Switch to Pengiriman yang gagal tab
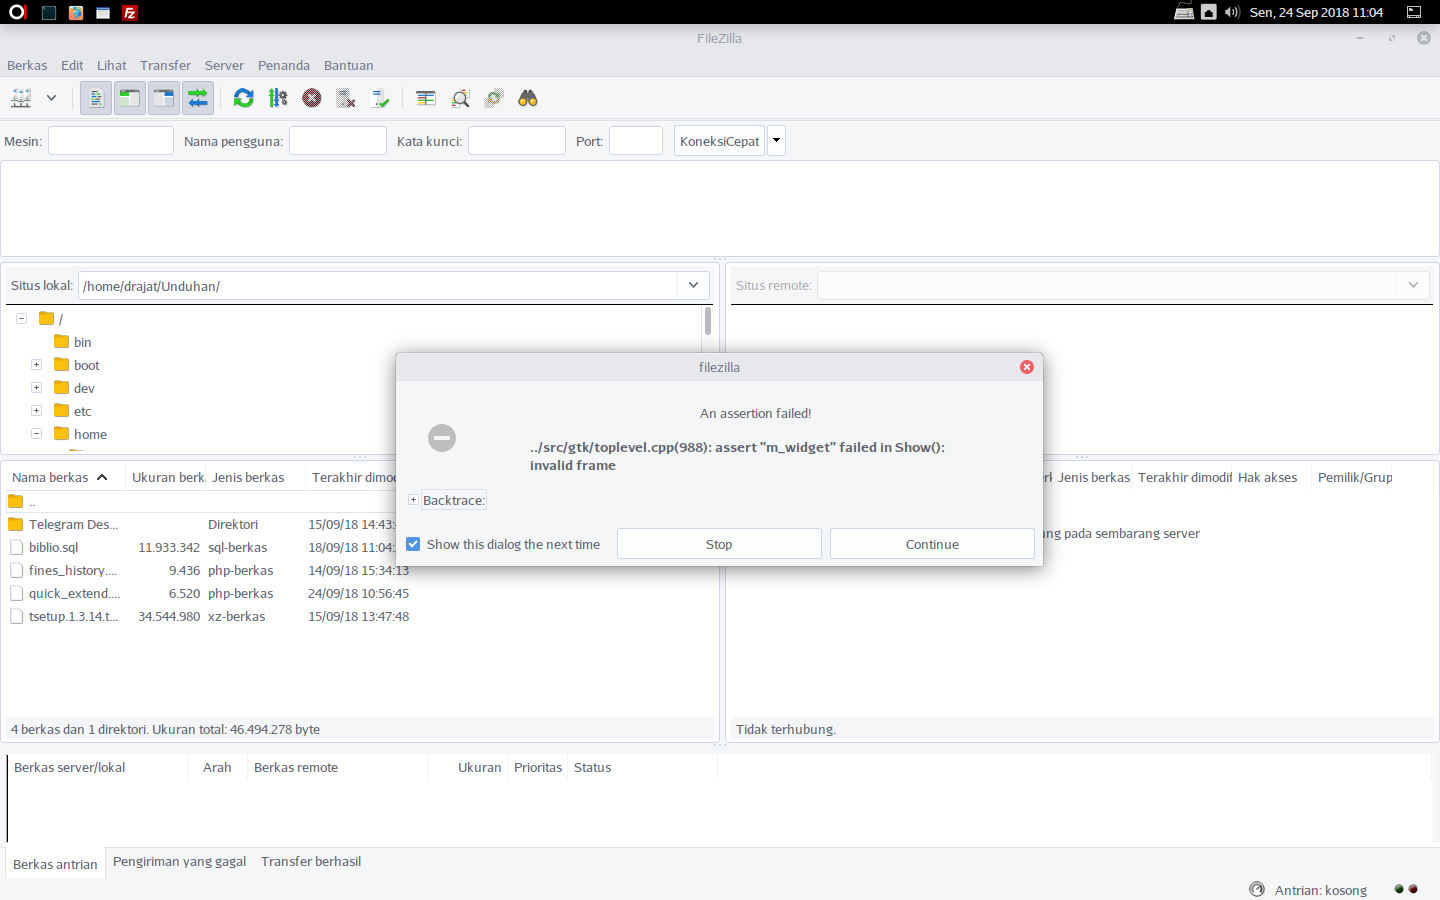1440x900 pixels. (x=179, y=861)
